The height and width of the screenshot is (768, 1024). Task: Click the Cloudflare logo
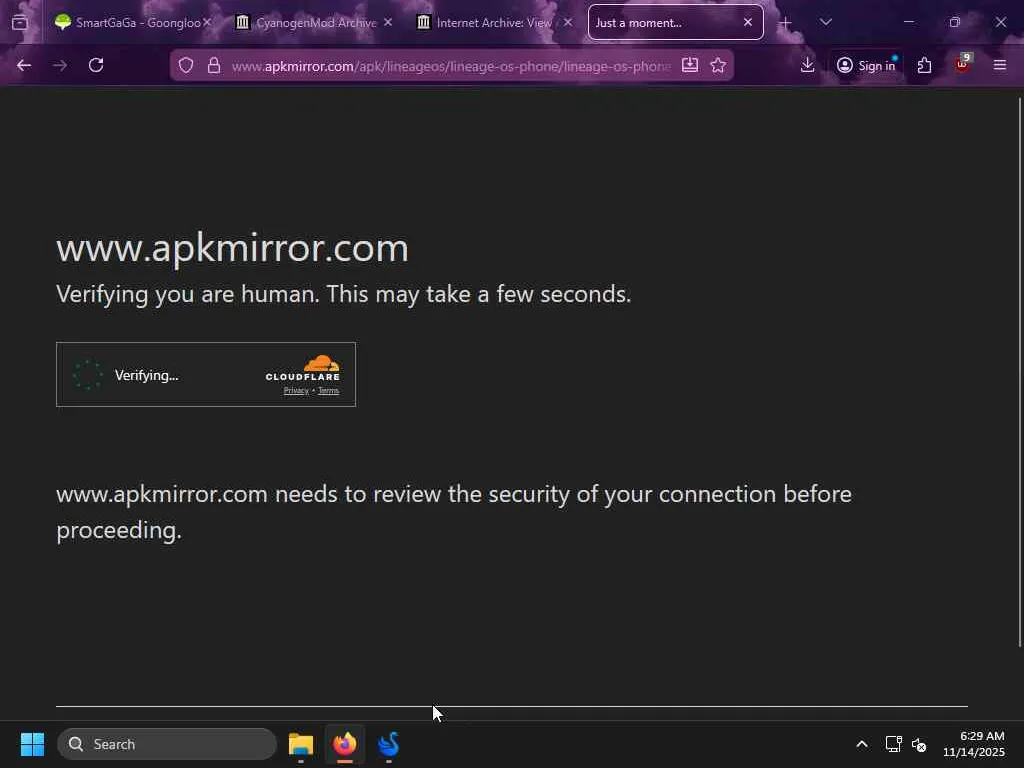(x=302, y=368)
